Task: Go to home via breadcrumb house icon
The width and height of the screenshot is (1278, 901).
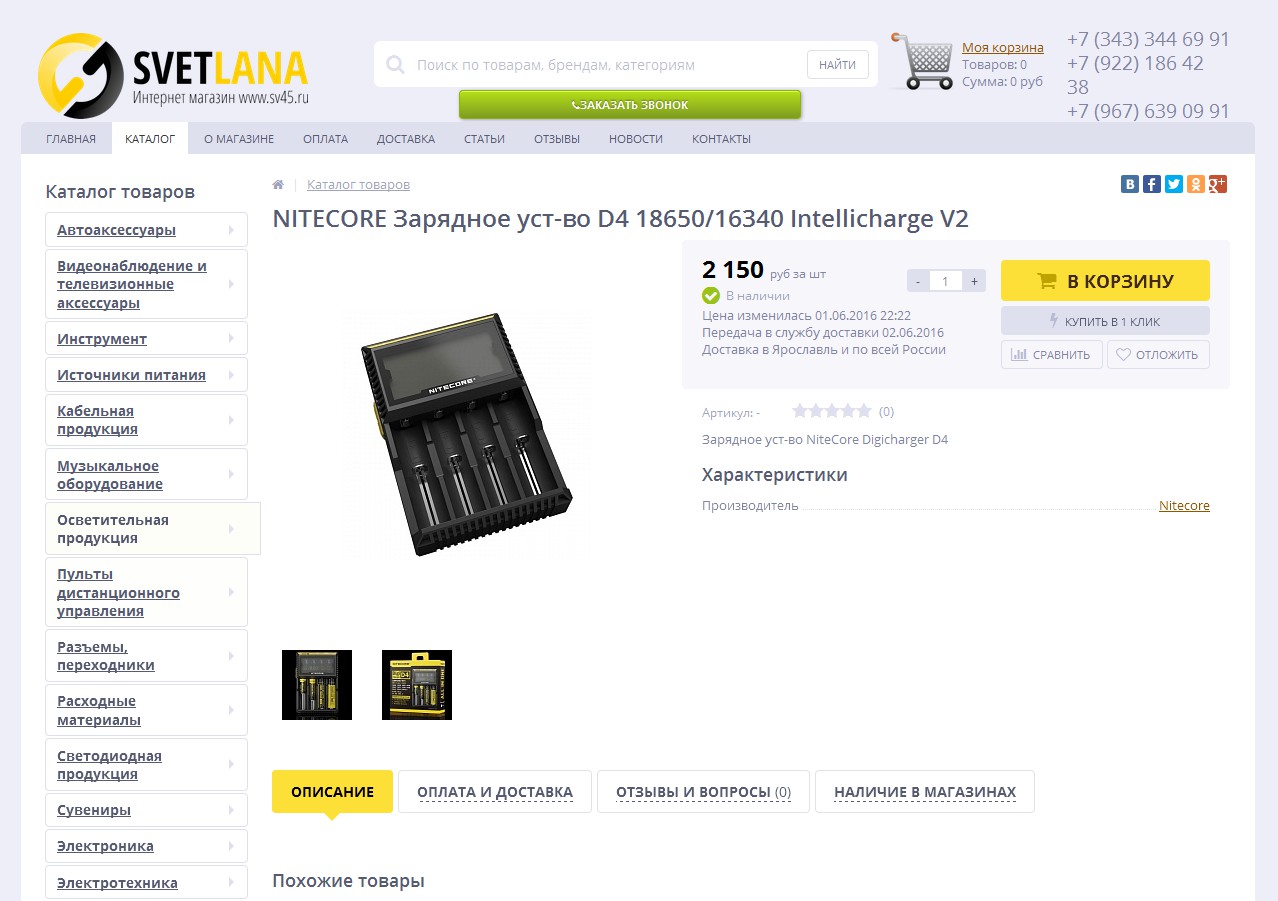Action: [278, 185]
